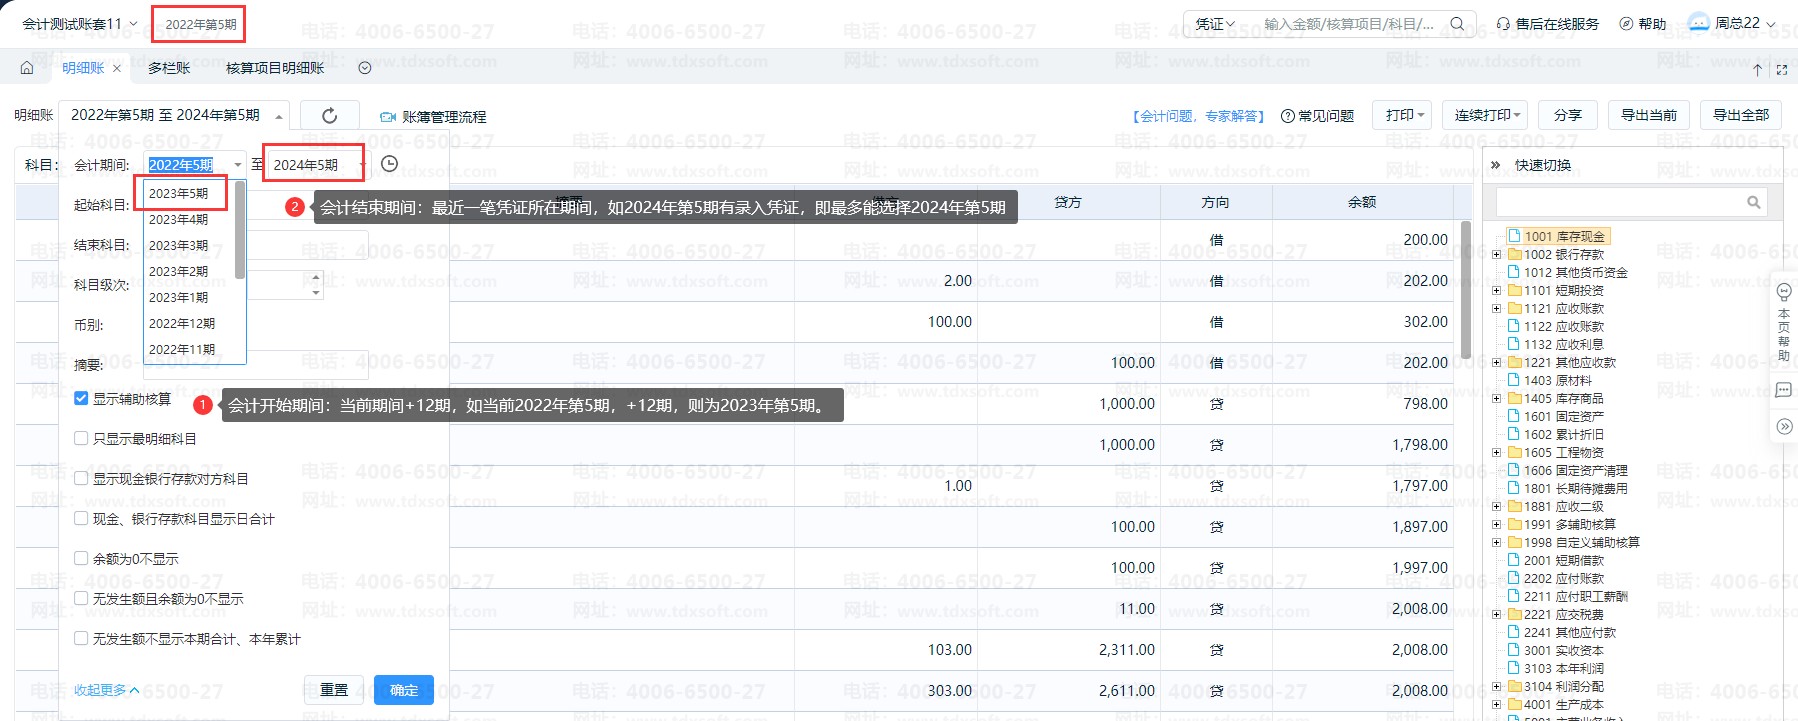Expand the 1998 自定义辅助核算 tree node

click(x=1497, y=542)
